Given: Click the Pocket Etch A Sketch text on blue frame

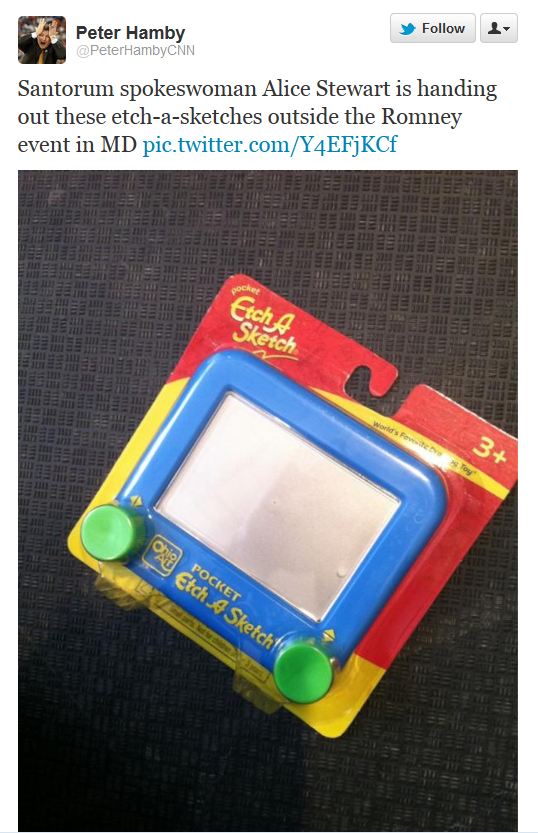Looking at the screenshot, I should pyautogui.click(x=223, y=604).
